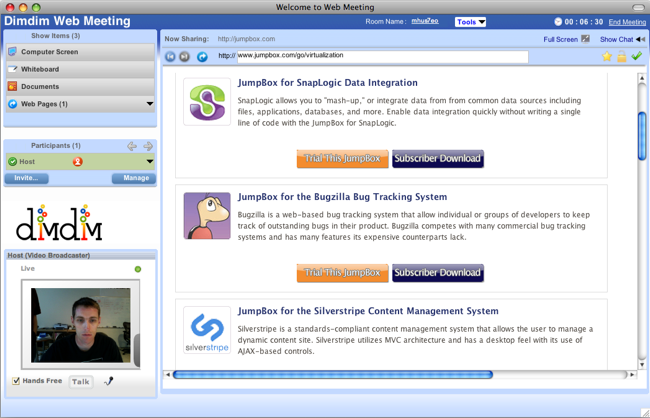Image resolution: width=650 pixels, height=418 pixels.
Task: Click the Show Items (3) header
Action: tap(56, 36)
